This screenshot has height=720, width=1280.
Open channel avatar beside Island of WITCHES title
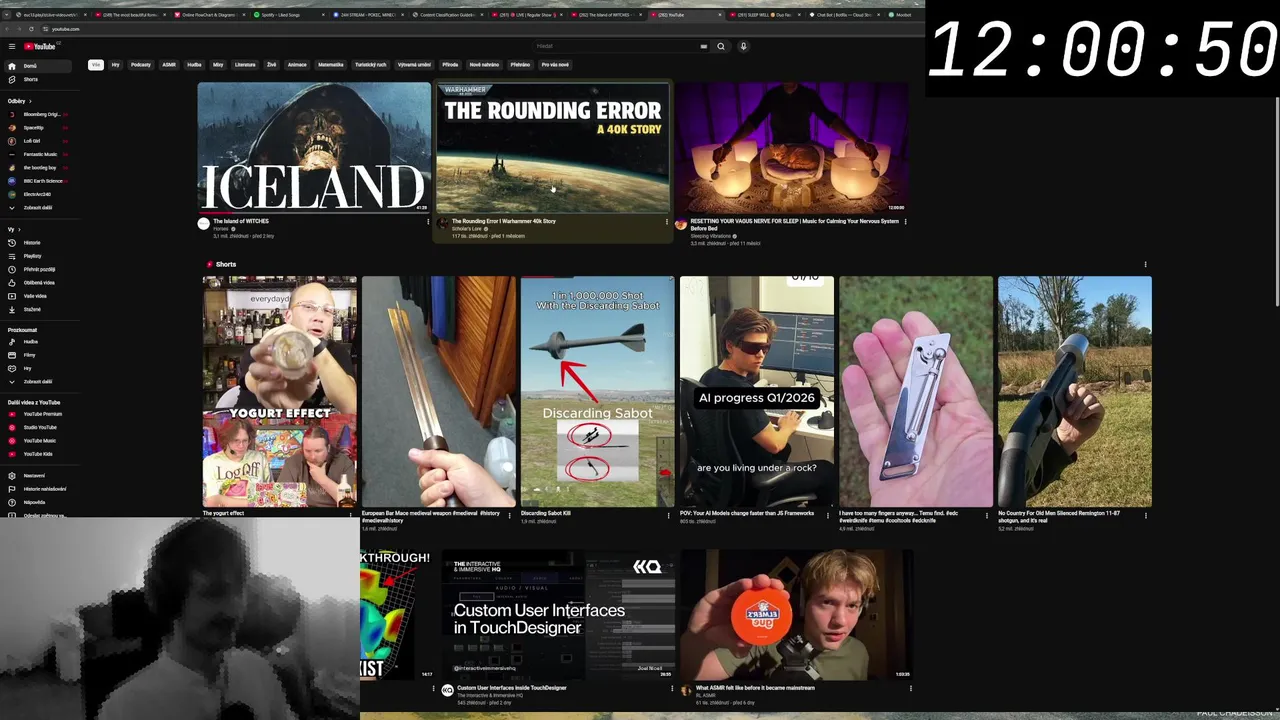[x=204, y=224]
